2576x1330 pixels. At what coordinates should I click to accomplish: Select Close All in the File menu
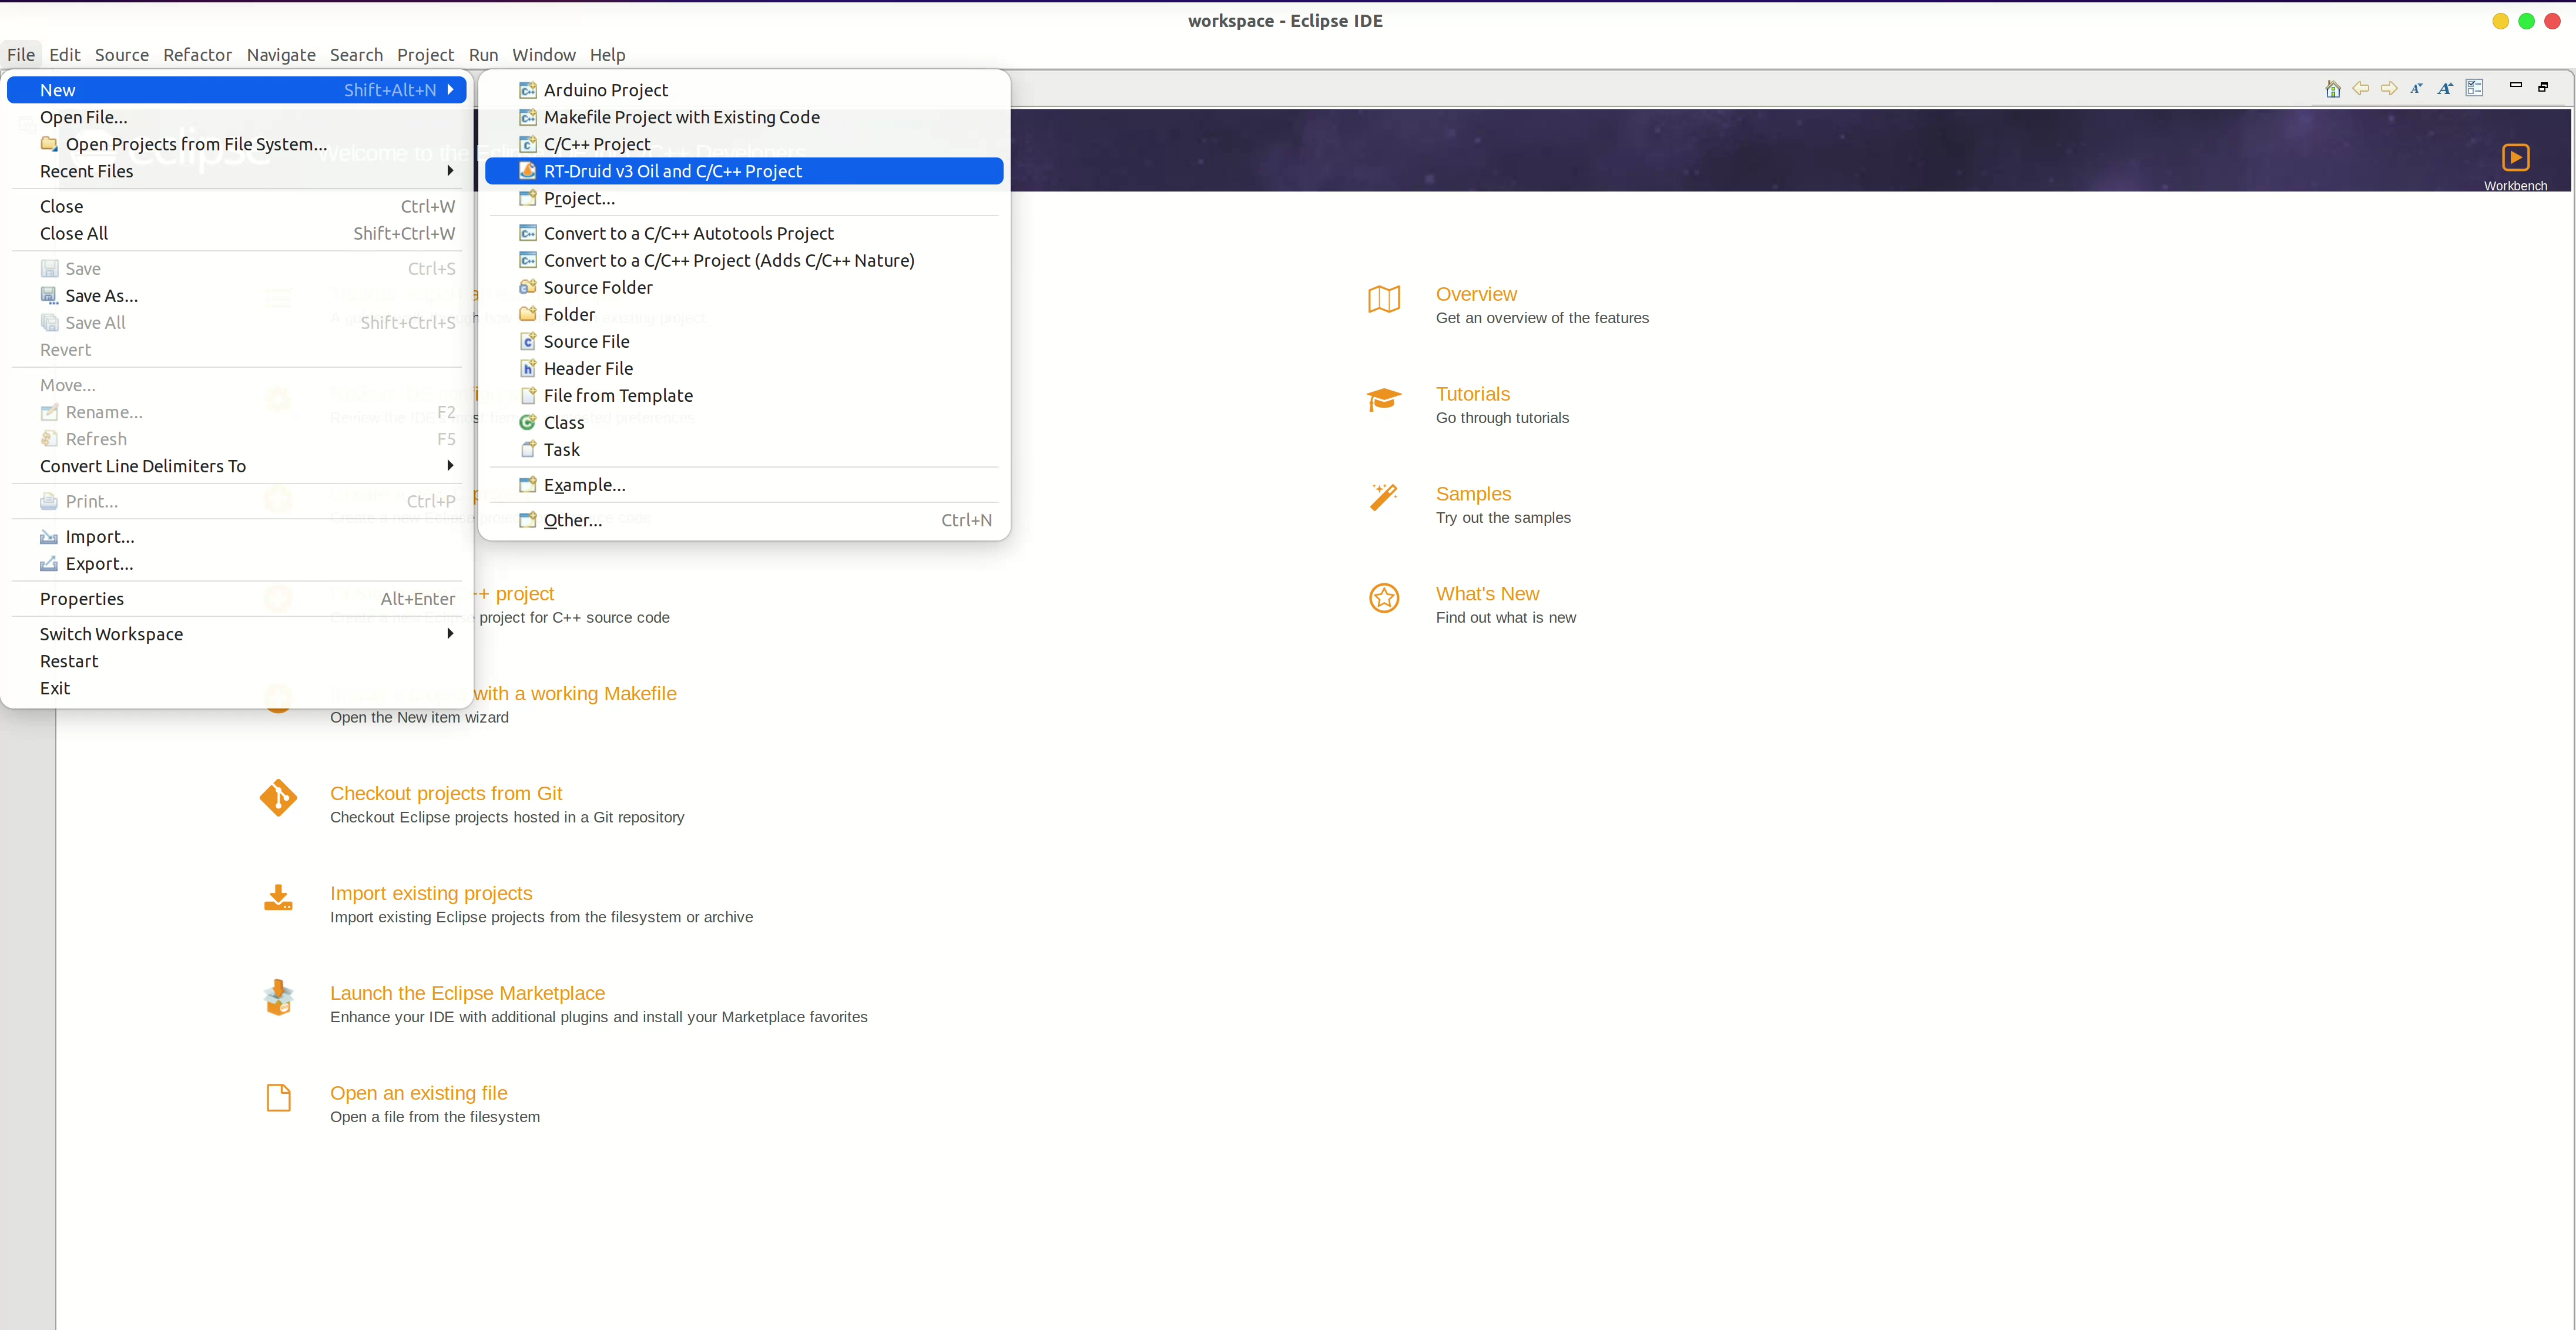(x=237, y=233)
